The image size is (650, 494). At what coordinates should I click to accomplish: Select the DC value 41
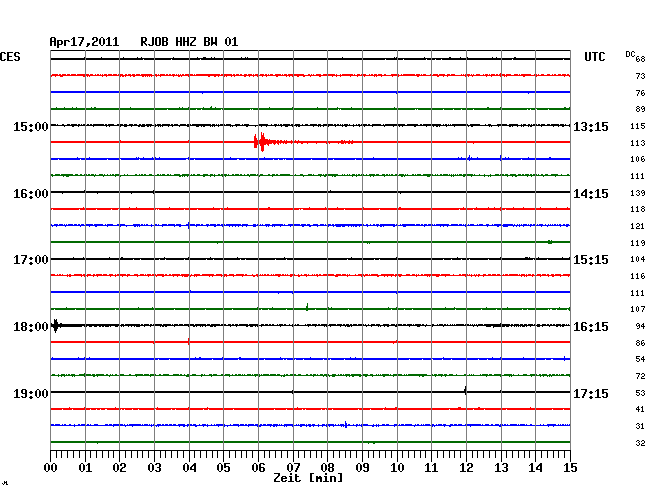tap(640, 409)
